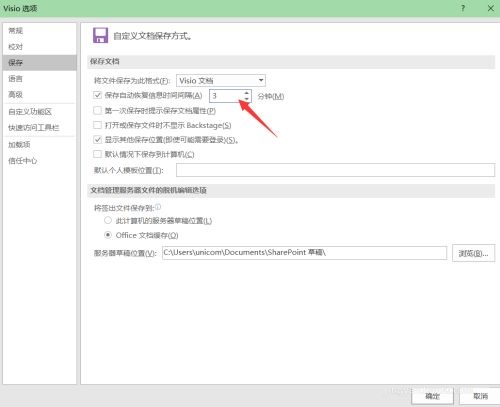The width and height of the screenshot is (500, 407).
Task: Increase autorecover interval with up arrow
Action: 246,93
